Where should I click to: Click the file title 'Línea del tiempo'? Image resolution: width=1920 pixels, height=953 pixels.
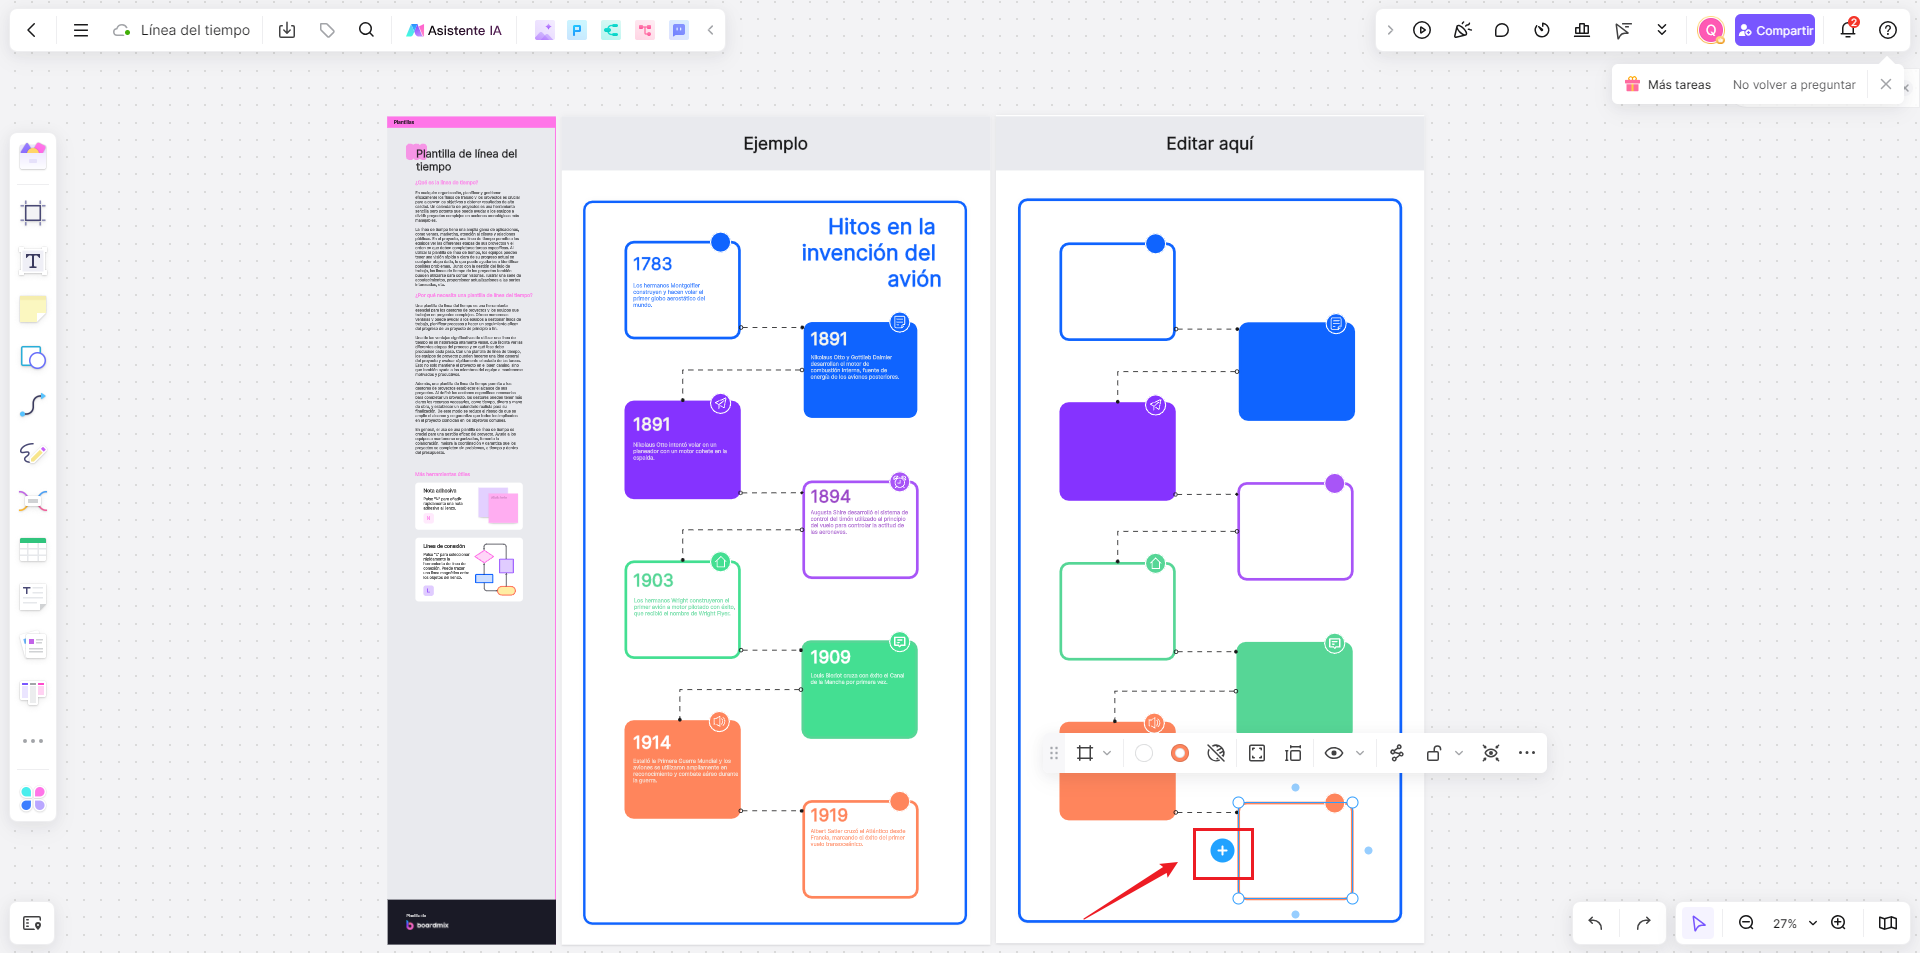point(195,30)
